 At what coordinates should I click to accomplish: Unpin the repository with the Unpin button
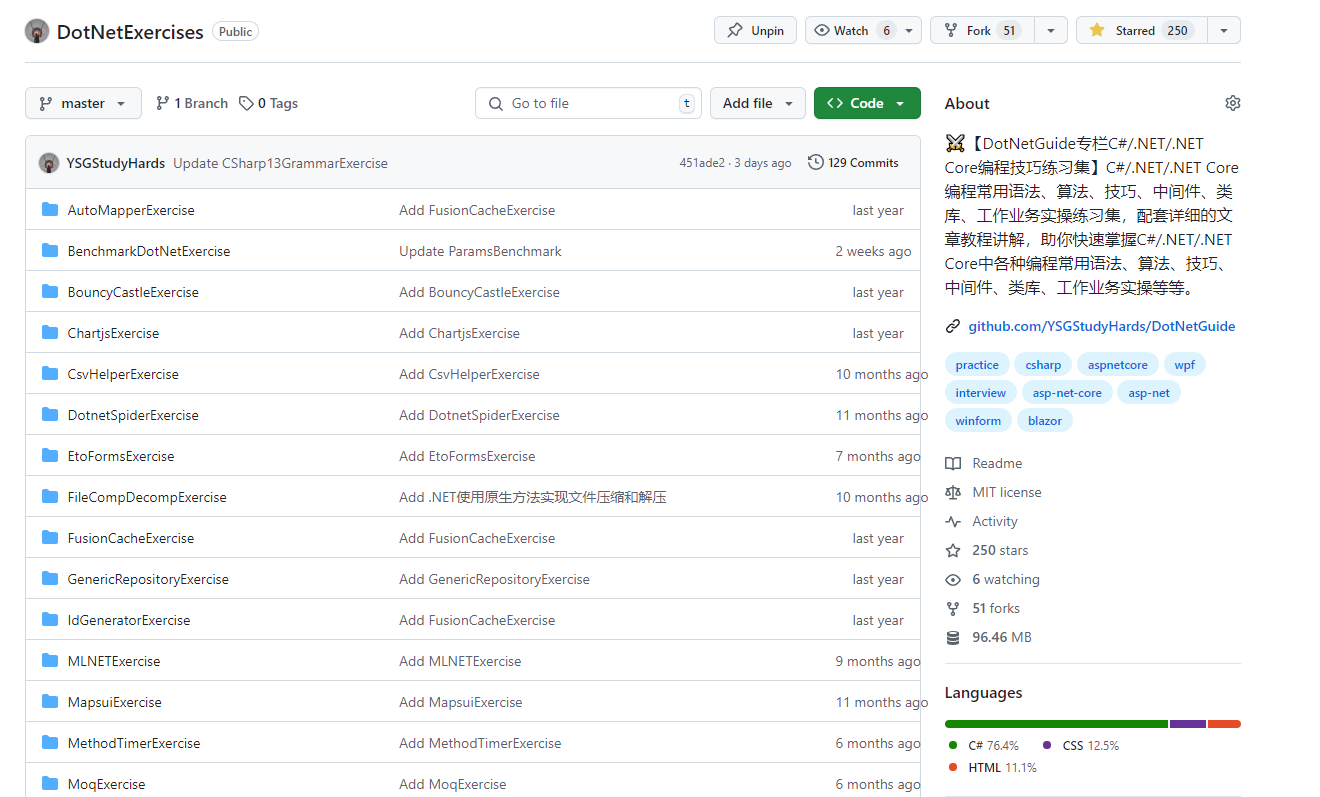[x=755, y=30]
